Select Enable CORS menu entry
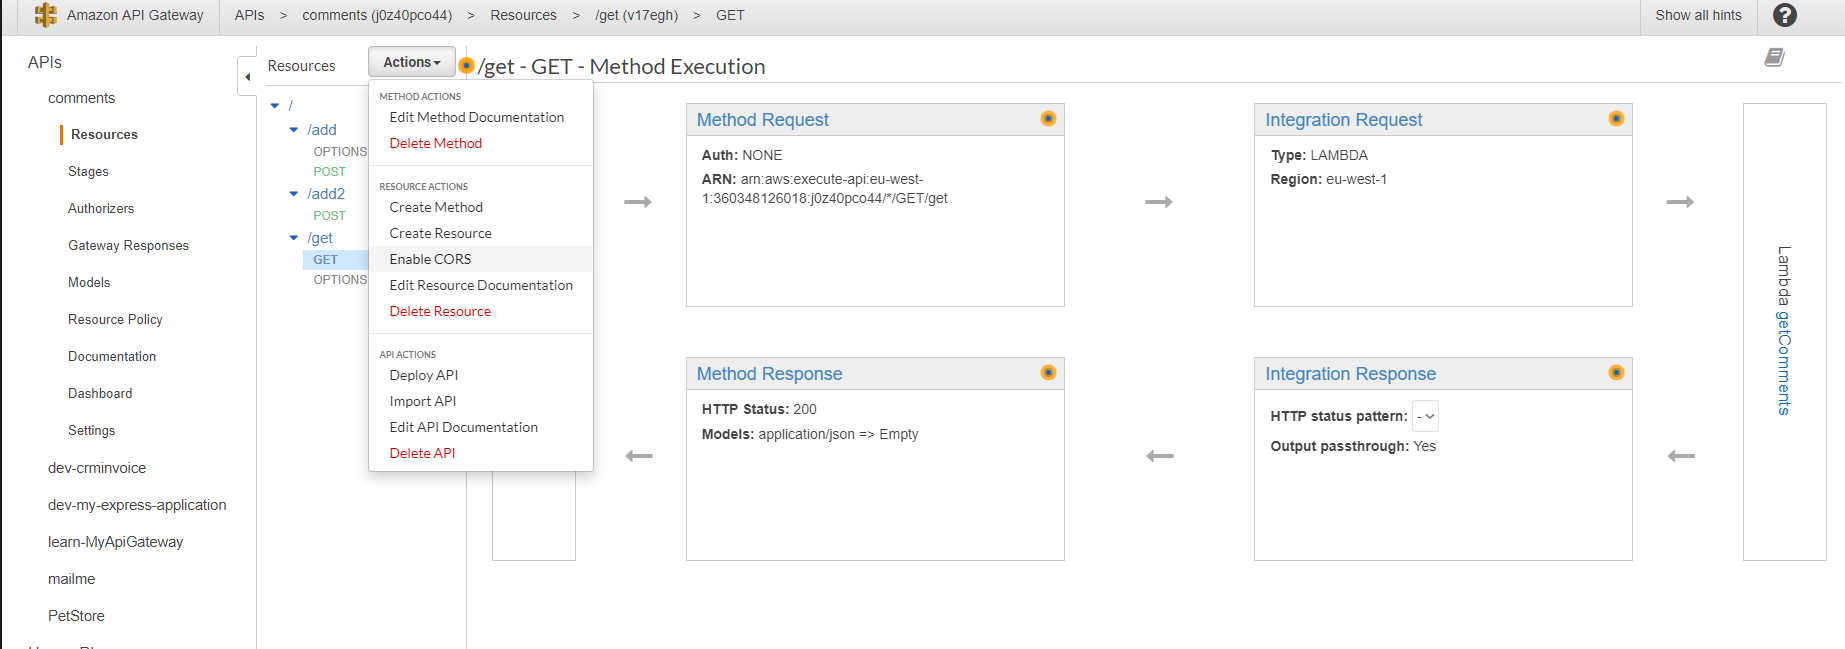Viewport: 1845px width, 649px height. 481,259
